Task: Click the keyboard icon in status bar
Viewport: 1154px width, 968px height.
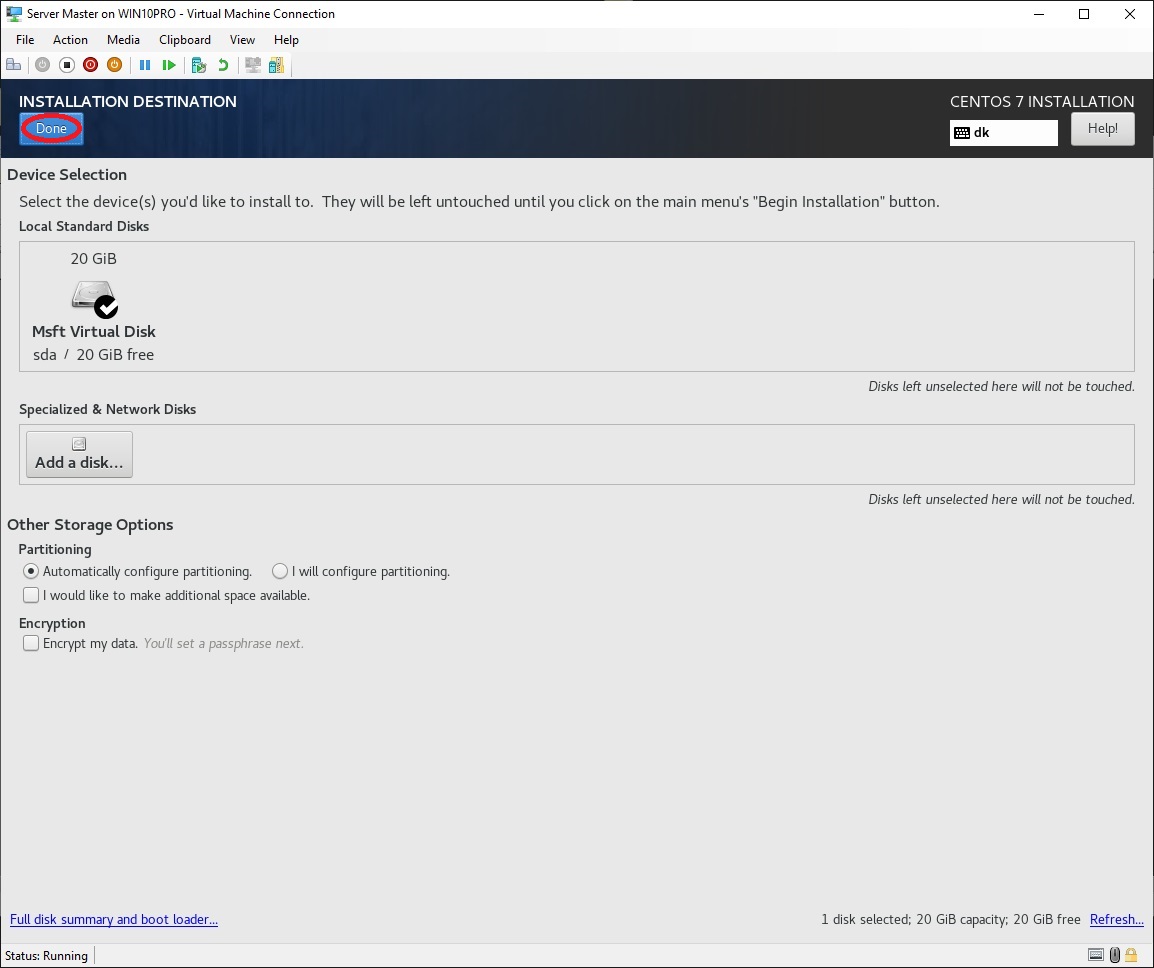Action: [1096, 955]
